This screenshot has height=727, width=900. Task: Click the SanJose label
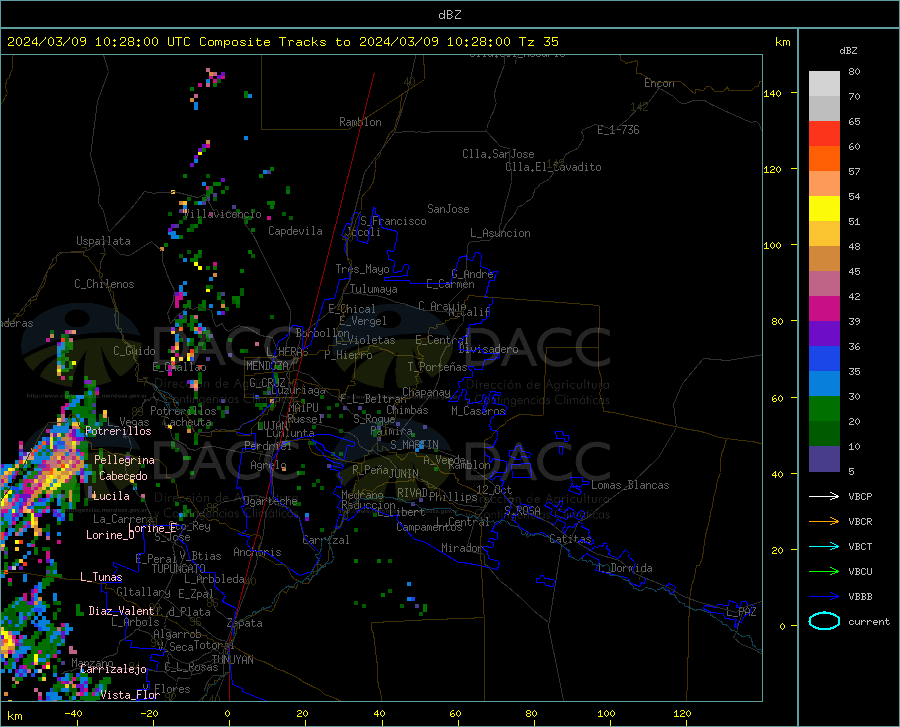pos(448,209)
